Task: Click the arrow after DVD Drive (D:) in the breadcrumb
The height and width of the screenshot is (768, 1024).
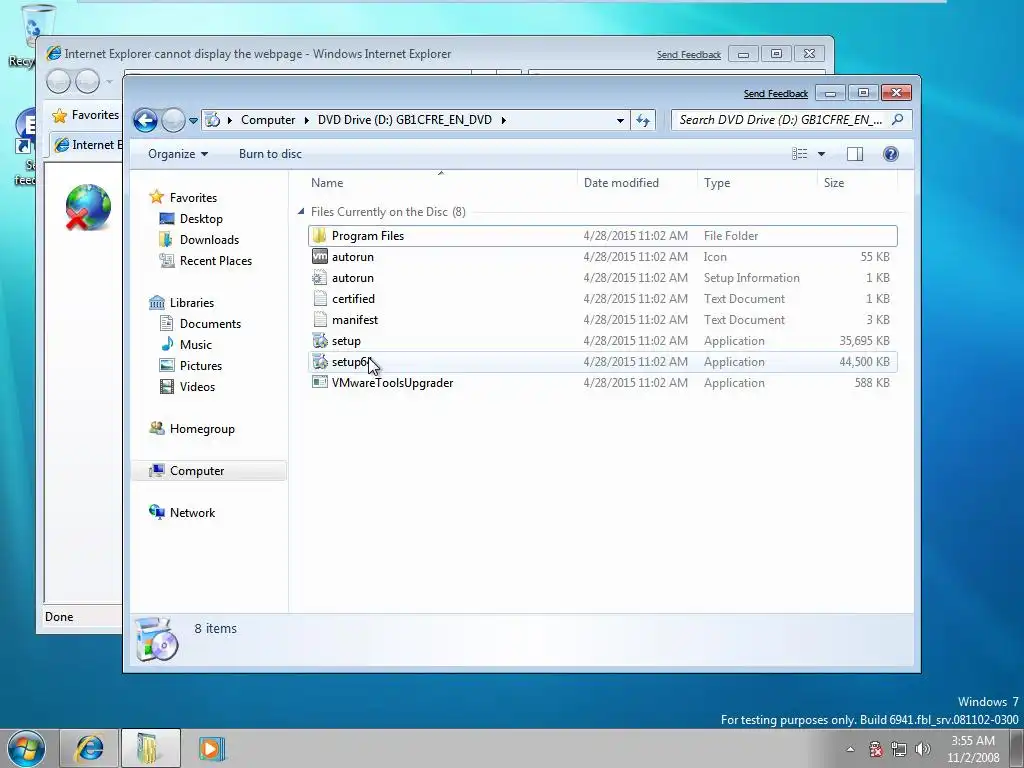Action: 504,120
